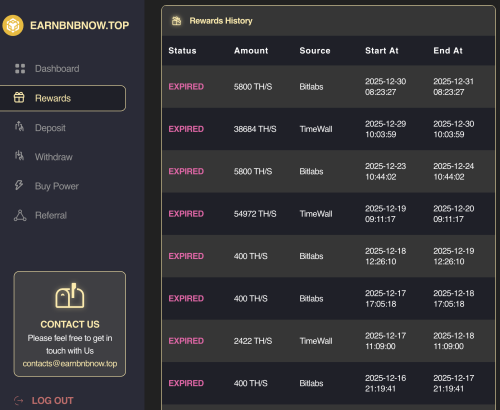Click end time 2025-12-31 08:23:27
Screen dimensions: 500x410
click(453, 87)
